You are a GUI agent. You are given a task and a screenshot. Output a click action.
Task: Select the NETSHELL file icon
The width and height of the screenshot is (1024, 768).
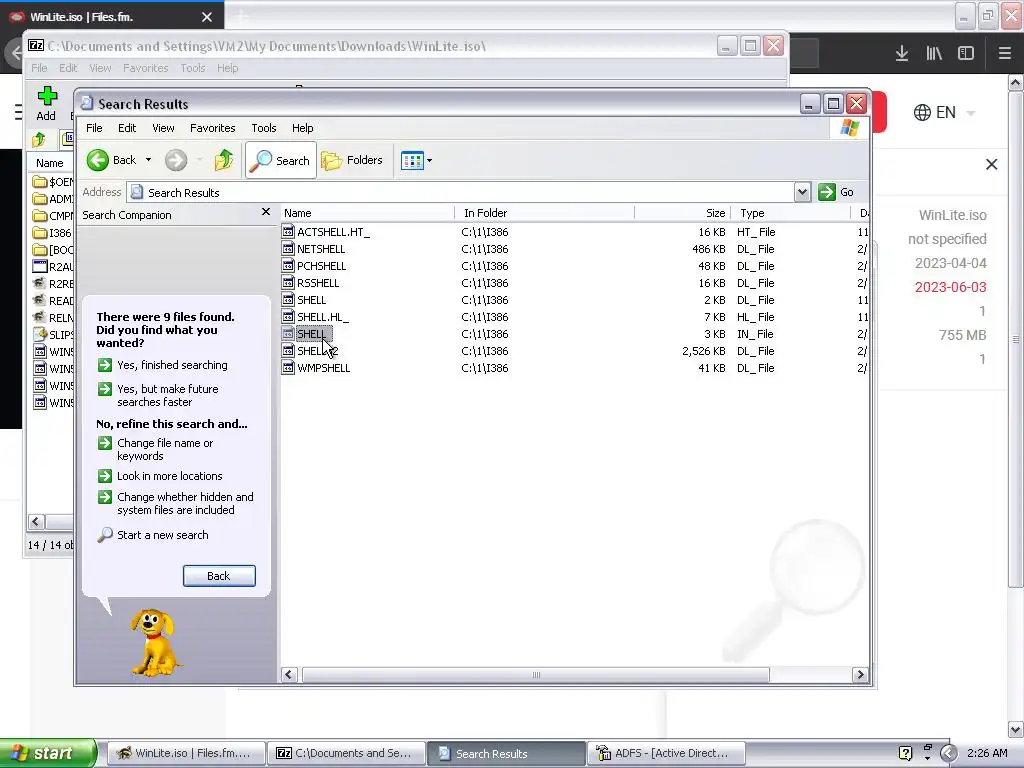coord(288,248)
